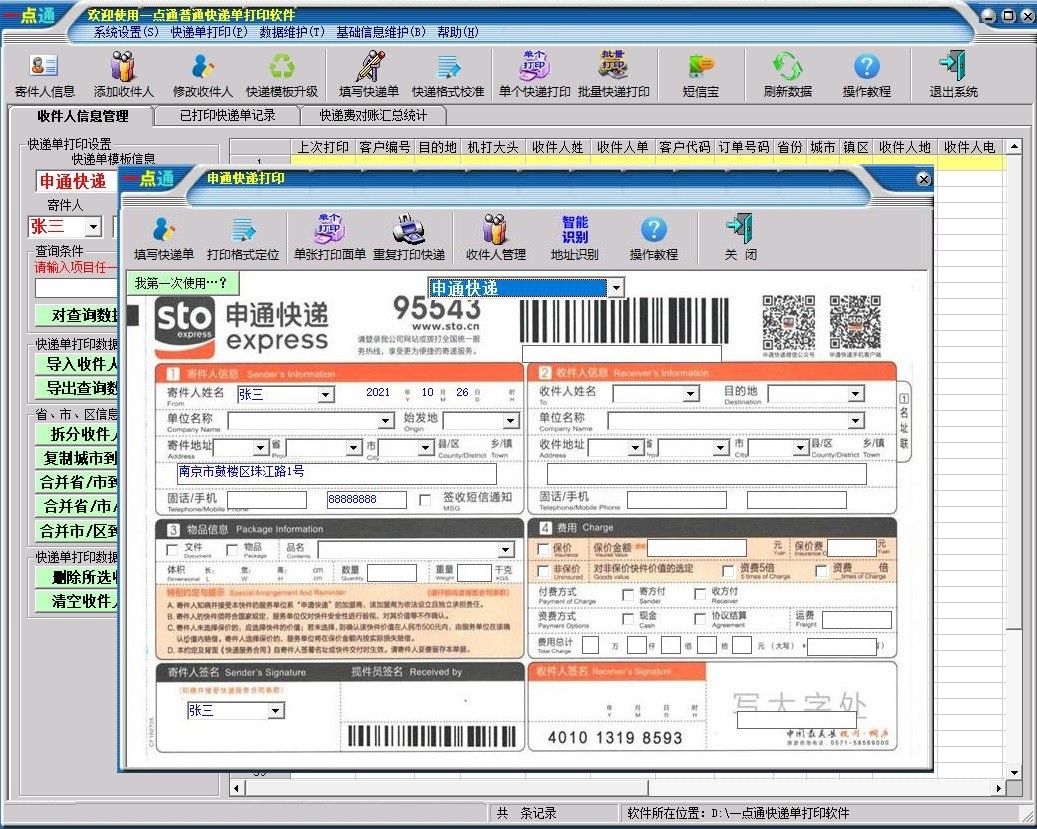Expand the 申通快递 template dropdown
Image resolution: width=1037 pixels, height=829 pixels.
(616, 288)
